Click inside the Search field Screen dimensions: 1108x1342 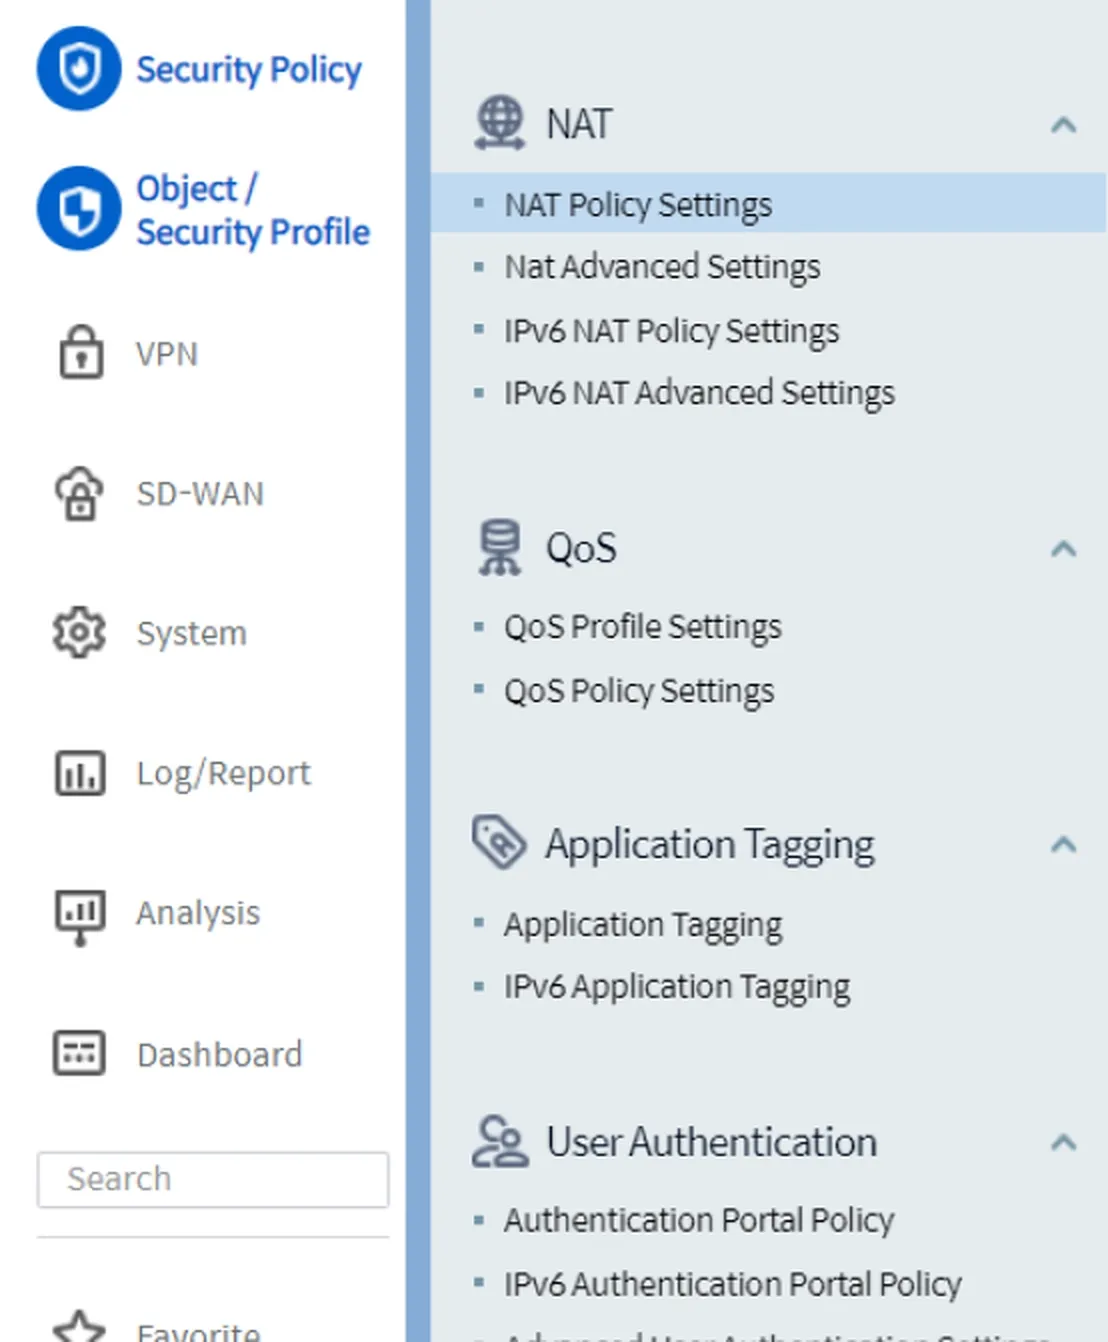pos(213,1179)
